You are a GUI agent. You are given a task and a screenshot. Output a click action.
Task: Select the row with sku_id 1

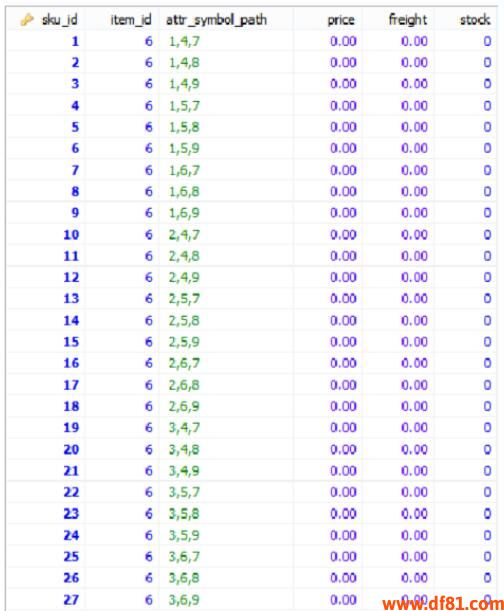[x=251, y=41]
